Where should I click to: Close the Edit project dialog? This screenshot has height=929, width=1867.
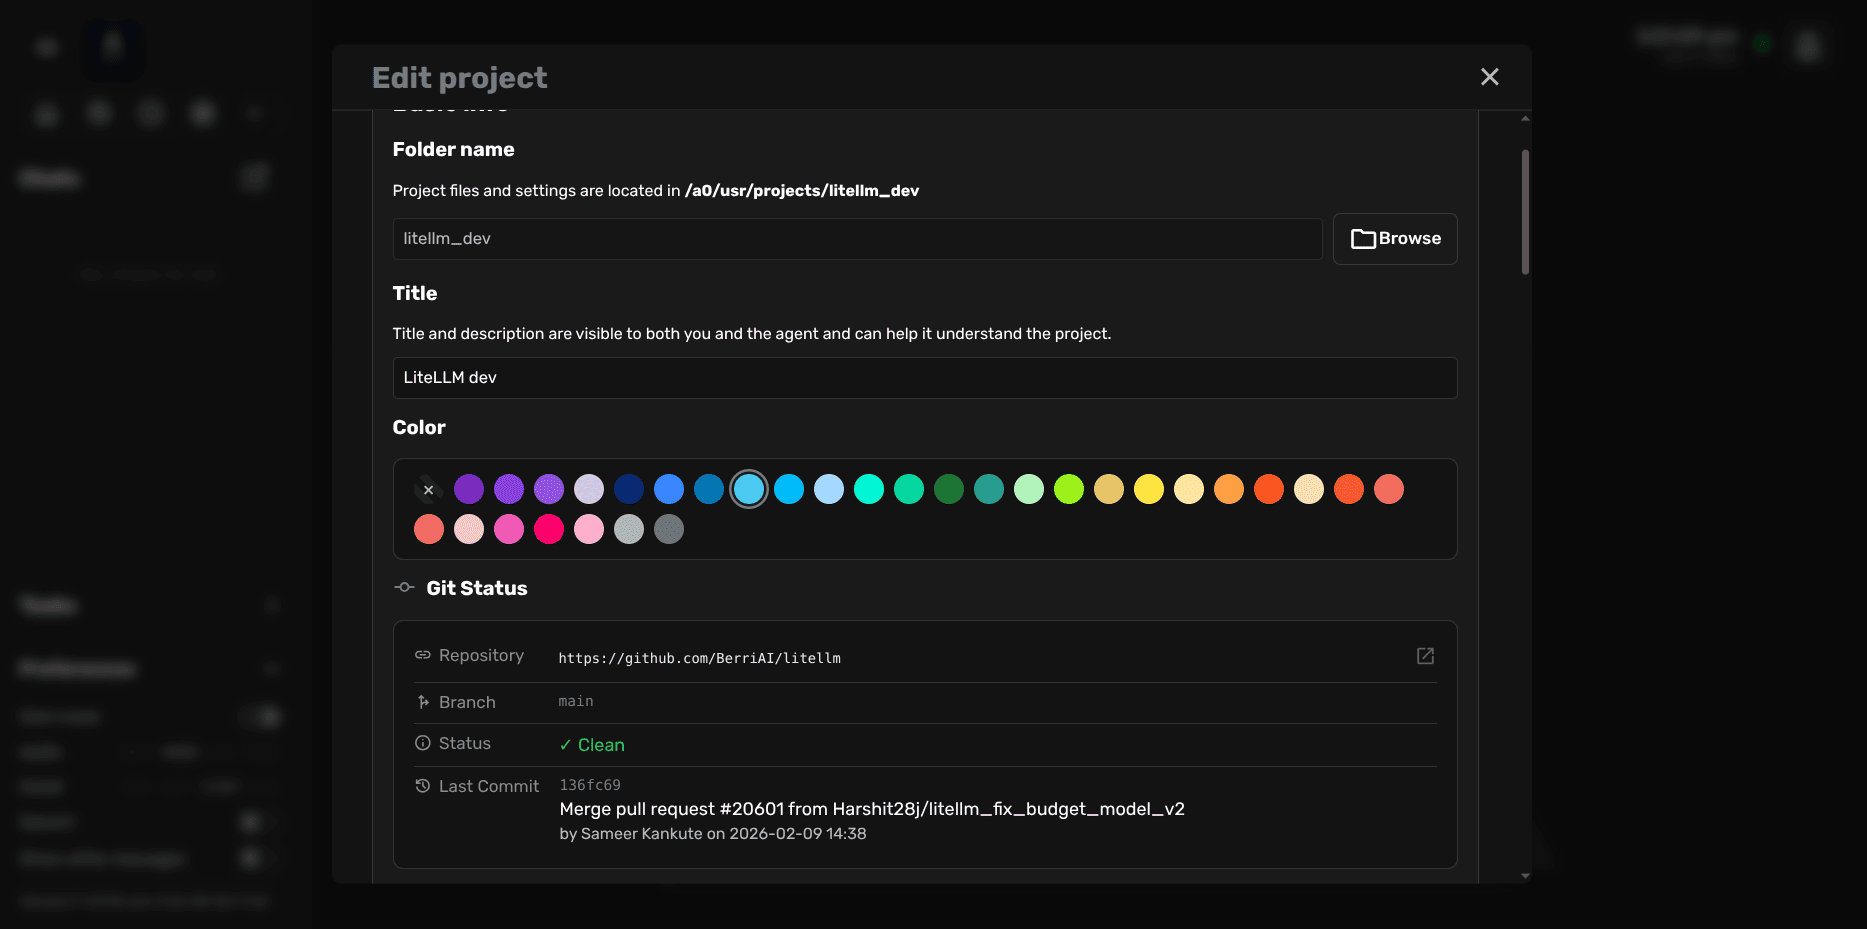click(1489, 76)
